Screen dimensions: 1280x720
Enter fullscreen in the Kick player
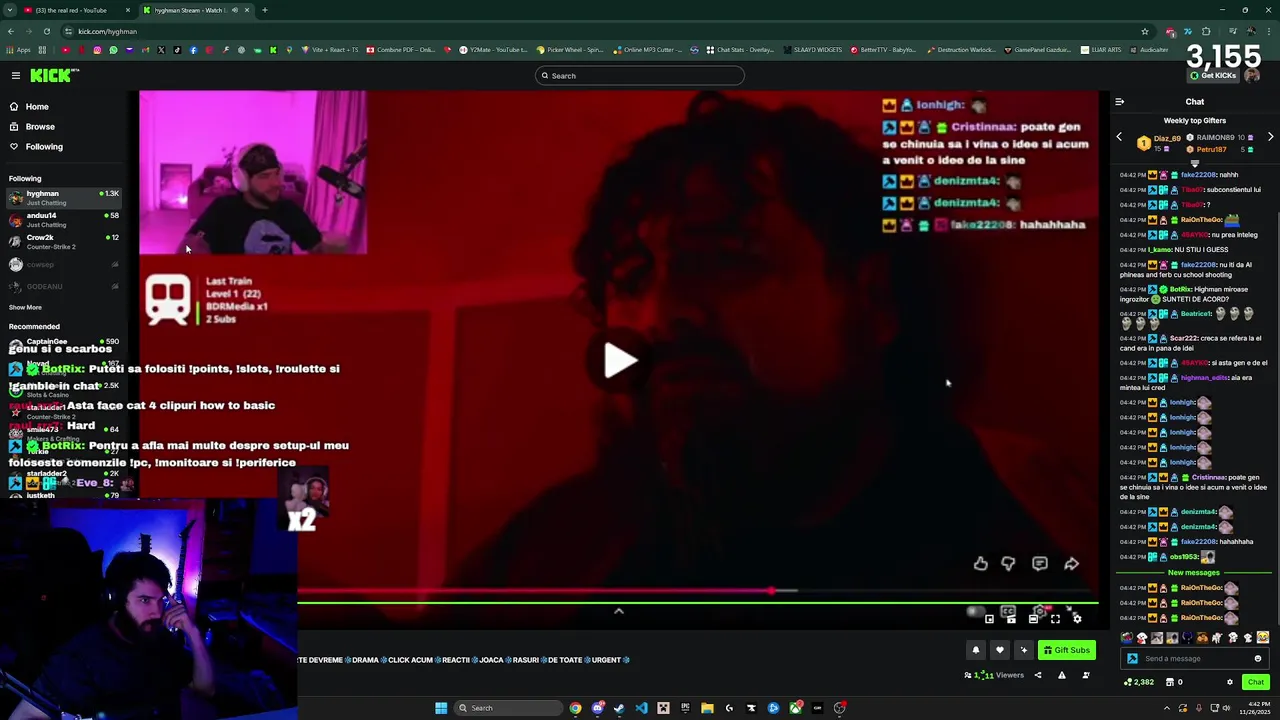click(x=1055, y=619)
